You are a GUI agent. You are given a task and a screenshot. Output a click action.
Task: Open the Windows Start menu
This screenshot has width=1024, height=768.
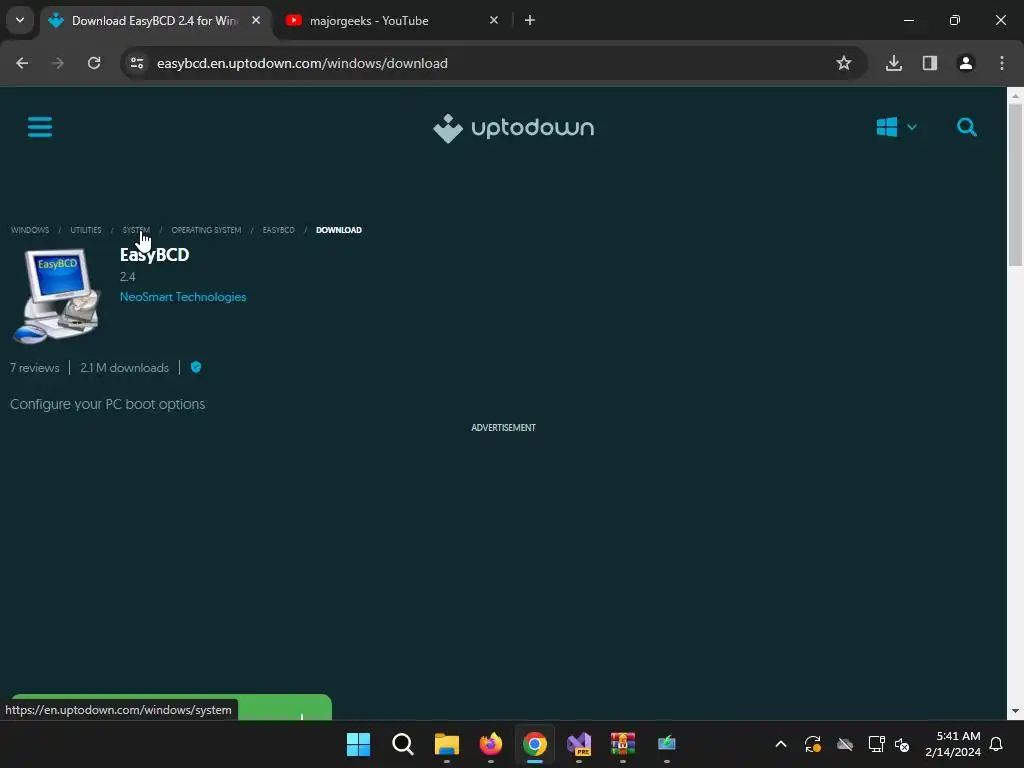coord(359,744)
